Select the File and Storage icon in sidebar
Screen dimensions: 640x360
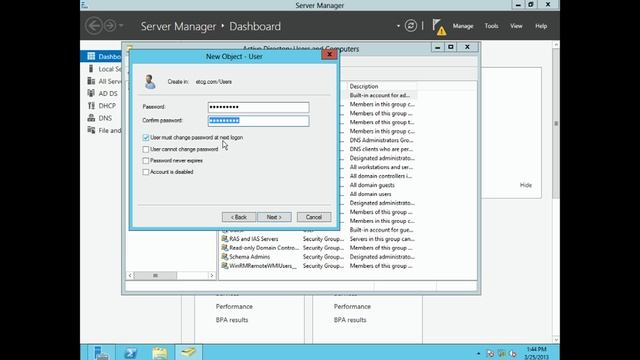click(x=91, y=130)
